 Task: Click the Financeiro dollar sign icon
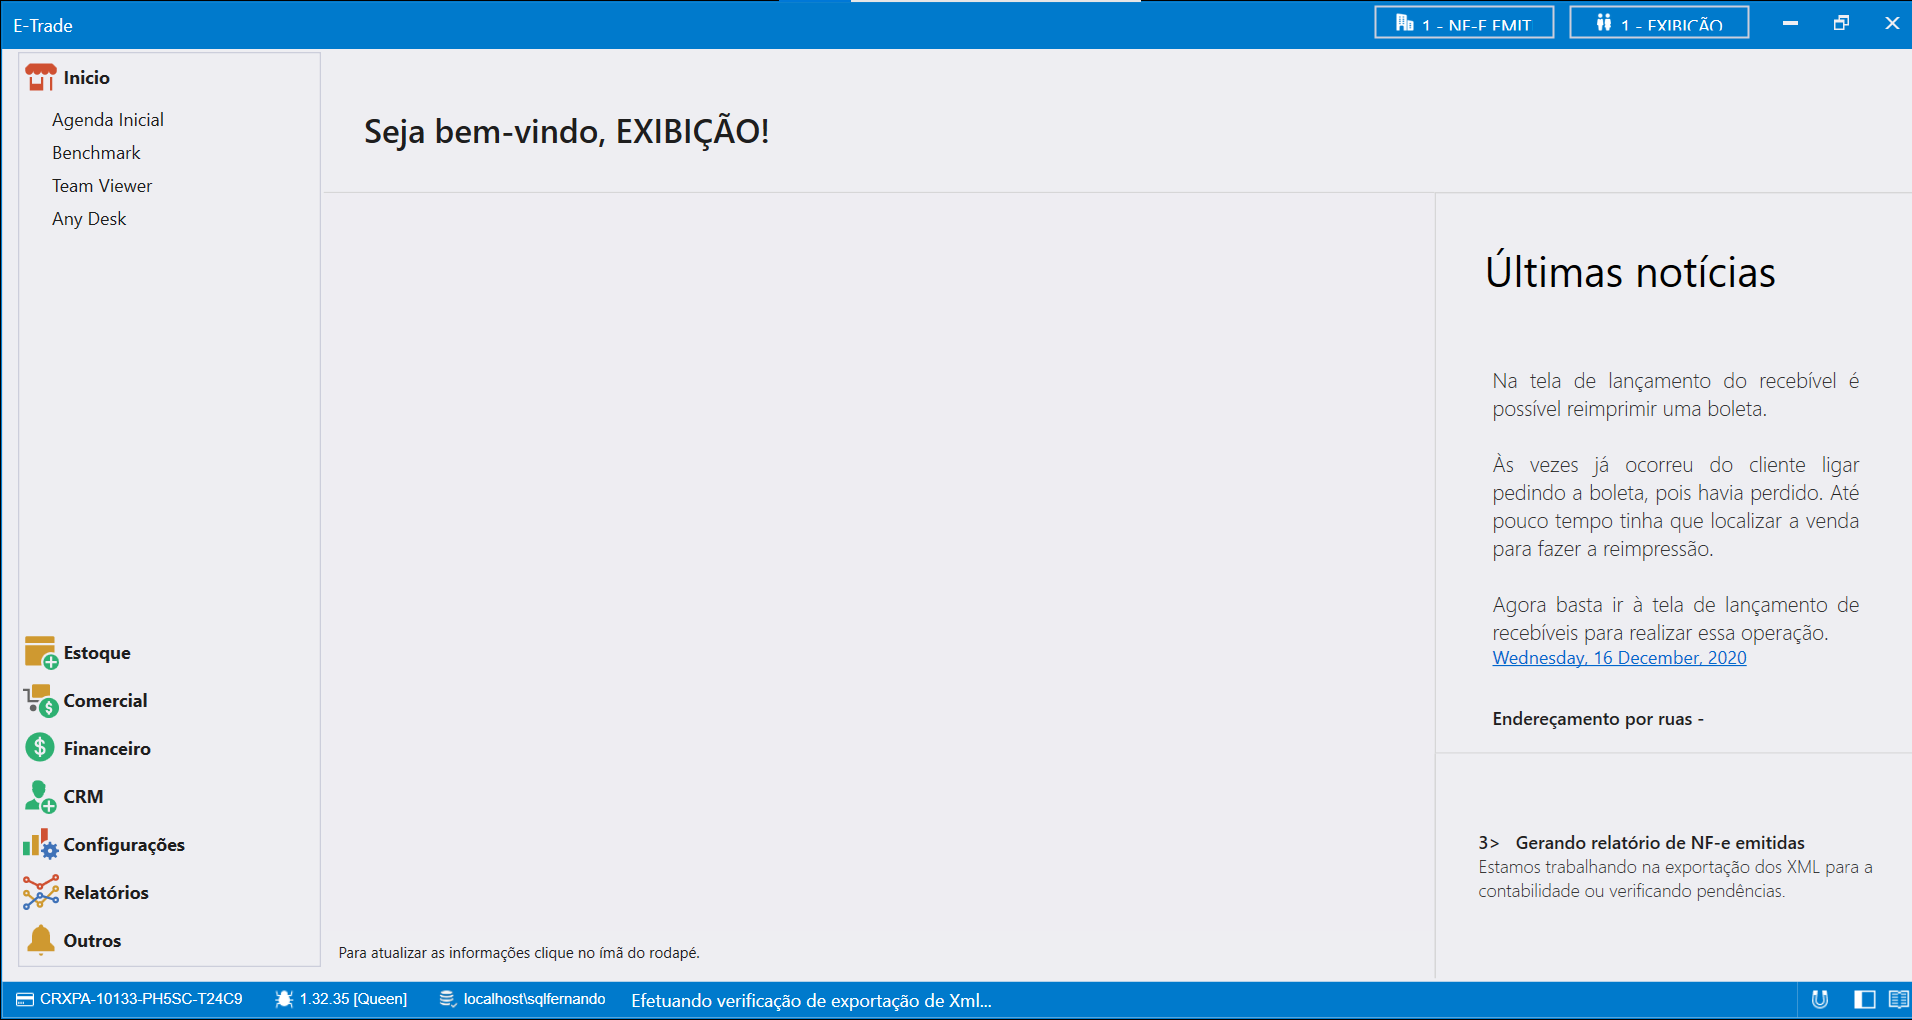click(40, 748)
